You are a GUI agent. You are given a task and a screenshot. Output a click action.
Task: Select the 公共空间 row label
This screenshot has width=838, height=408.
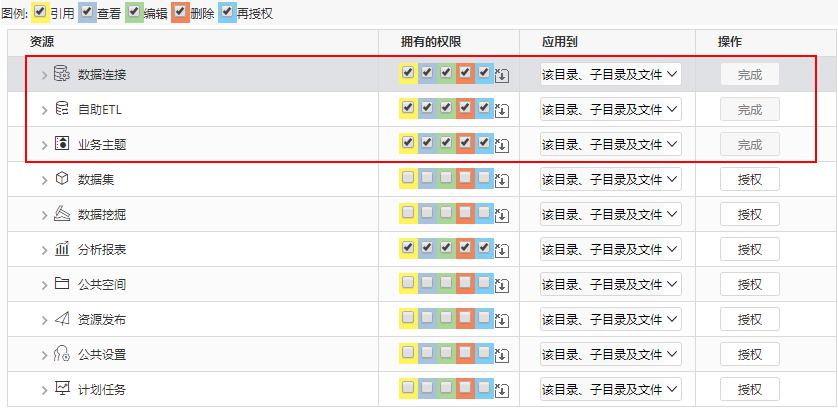102,284
